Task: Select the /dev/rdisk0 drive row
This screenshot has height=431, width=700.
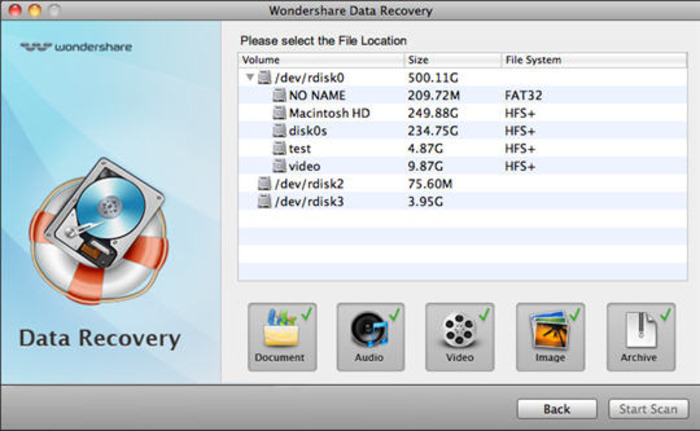Action: pyautogui.click(x=462, y=78)
